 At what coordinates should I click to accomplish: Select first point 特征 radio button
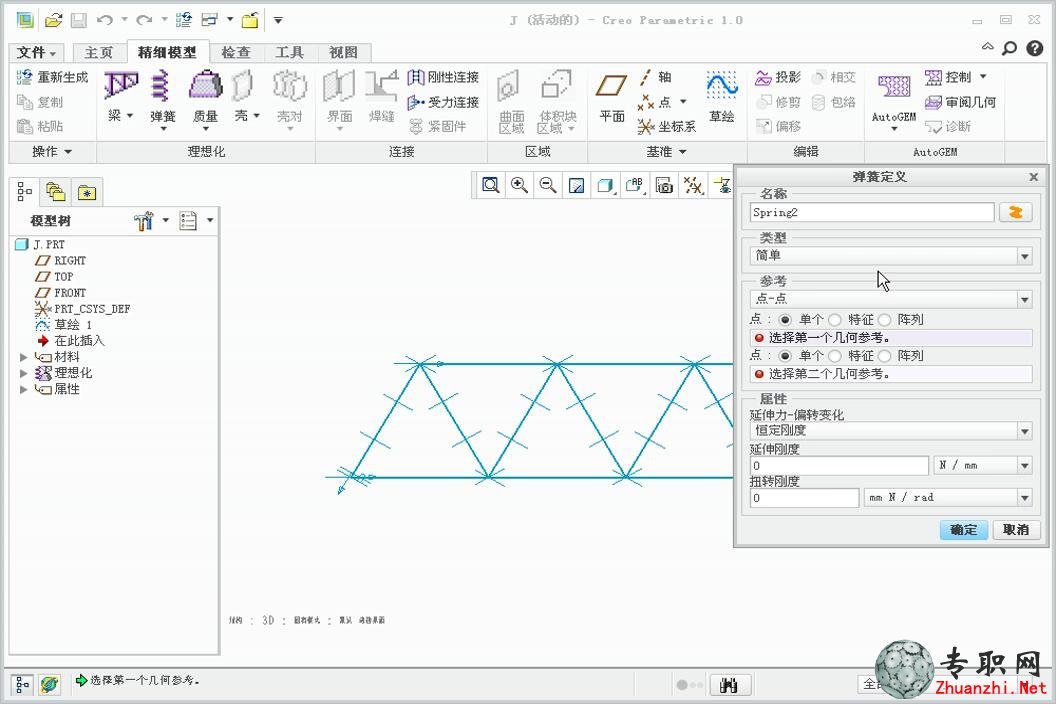[834, 319]
